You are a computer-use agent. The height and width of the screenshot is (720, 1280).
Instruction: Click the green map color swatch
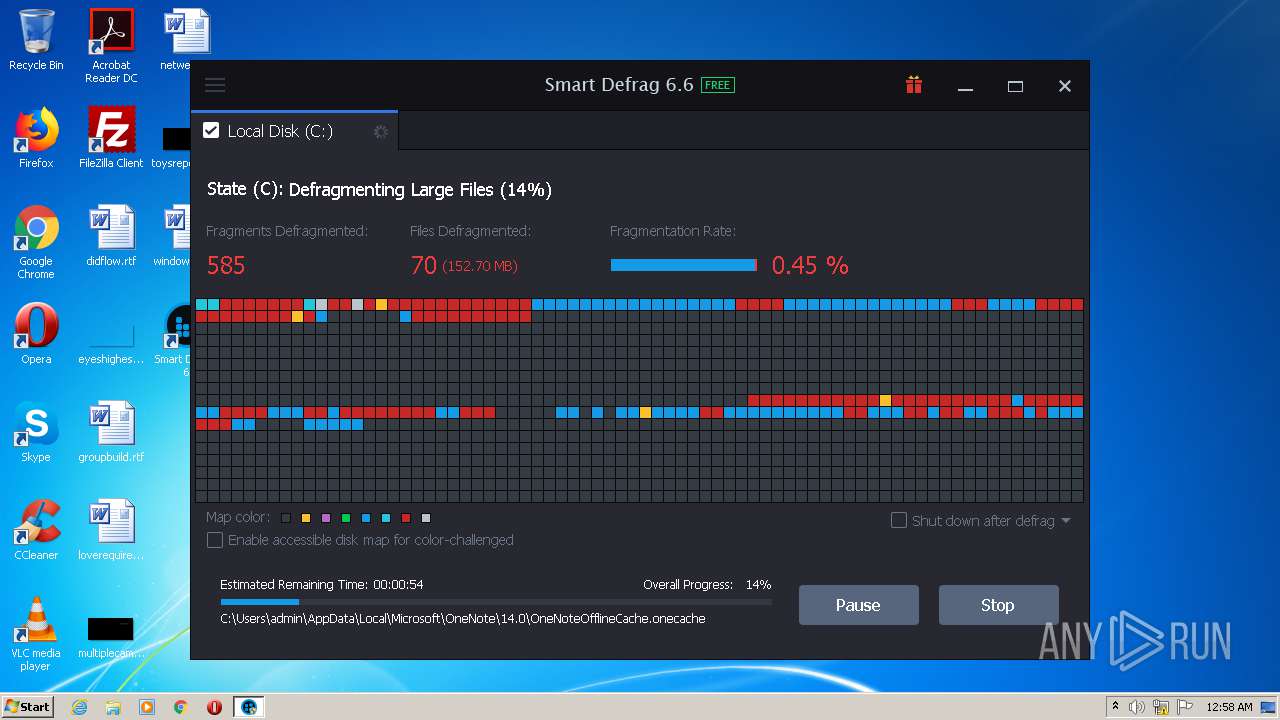tap(346, 518)
